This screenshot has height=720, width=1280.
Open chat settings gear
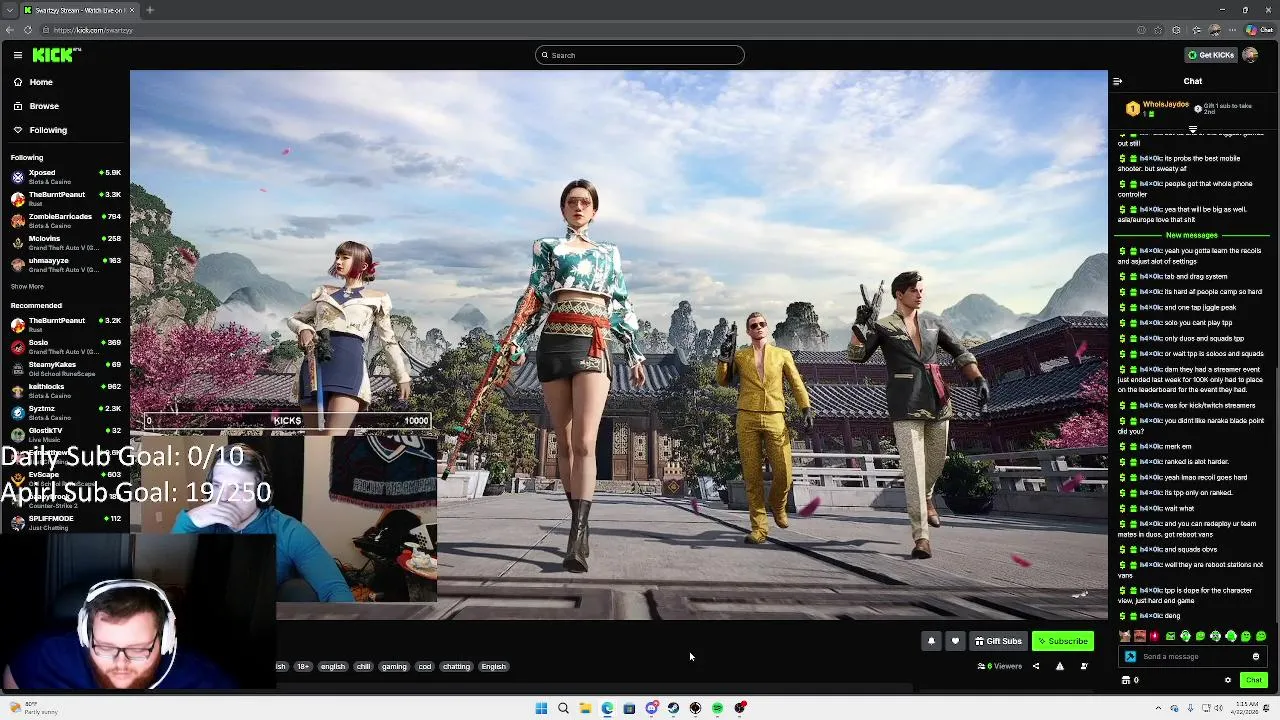point(1228,680)
